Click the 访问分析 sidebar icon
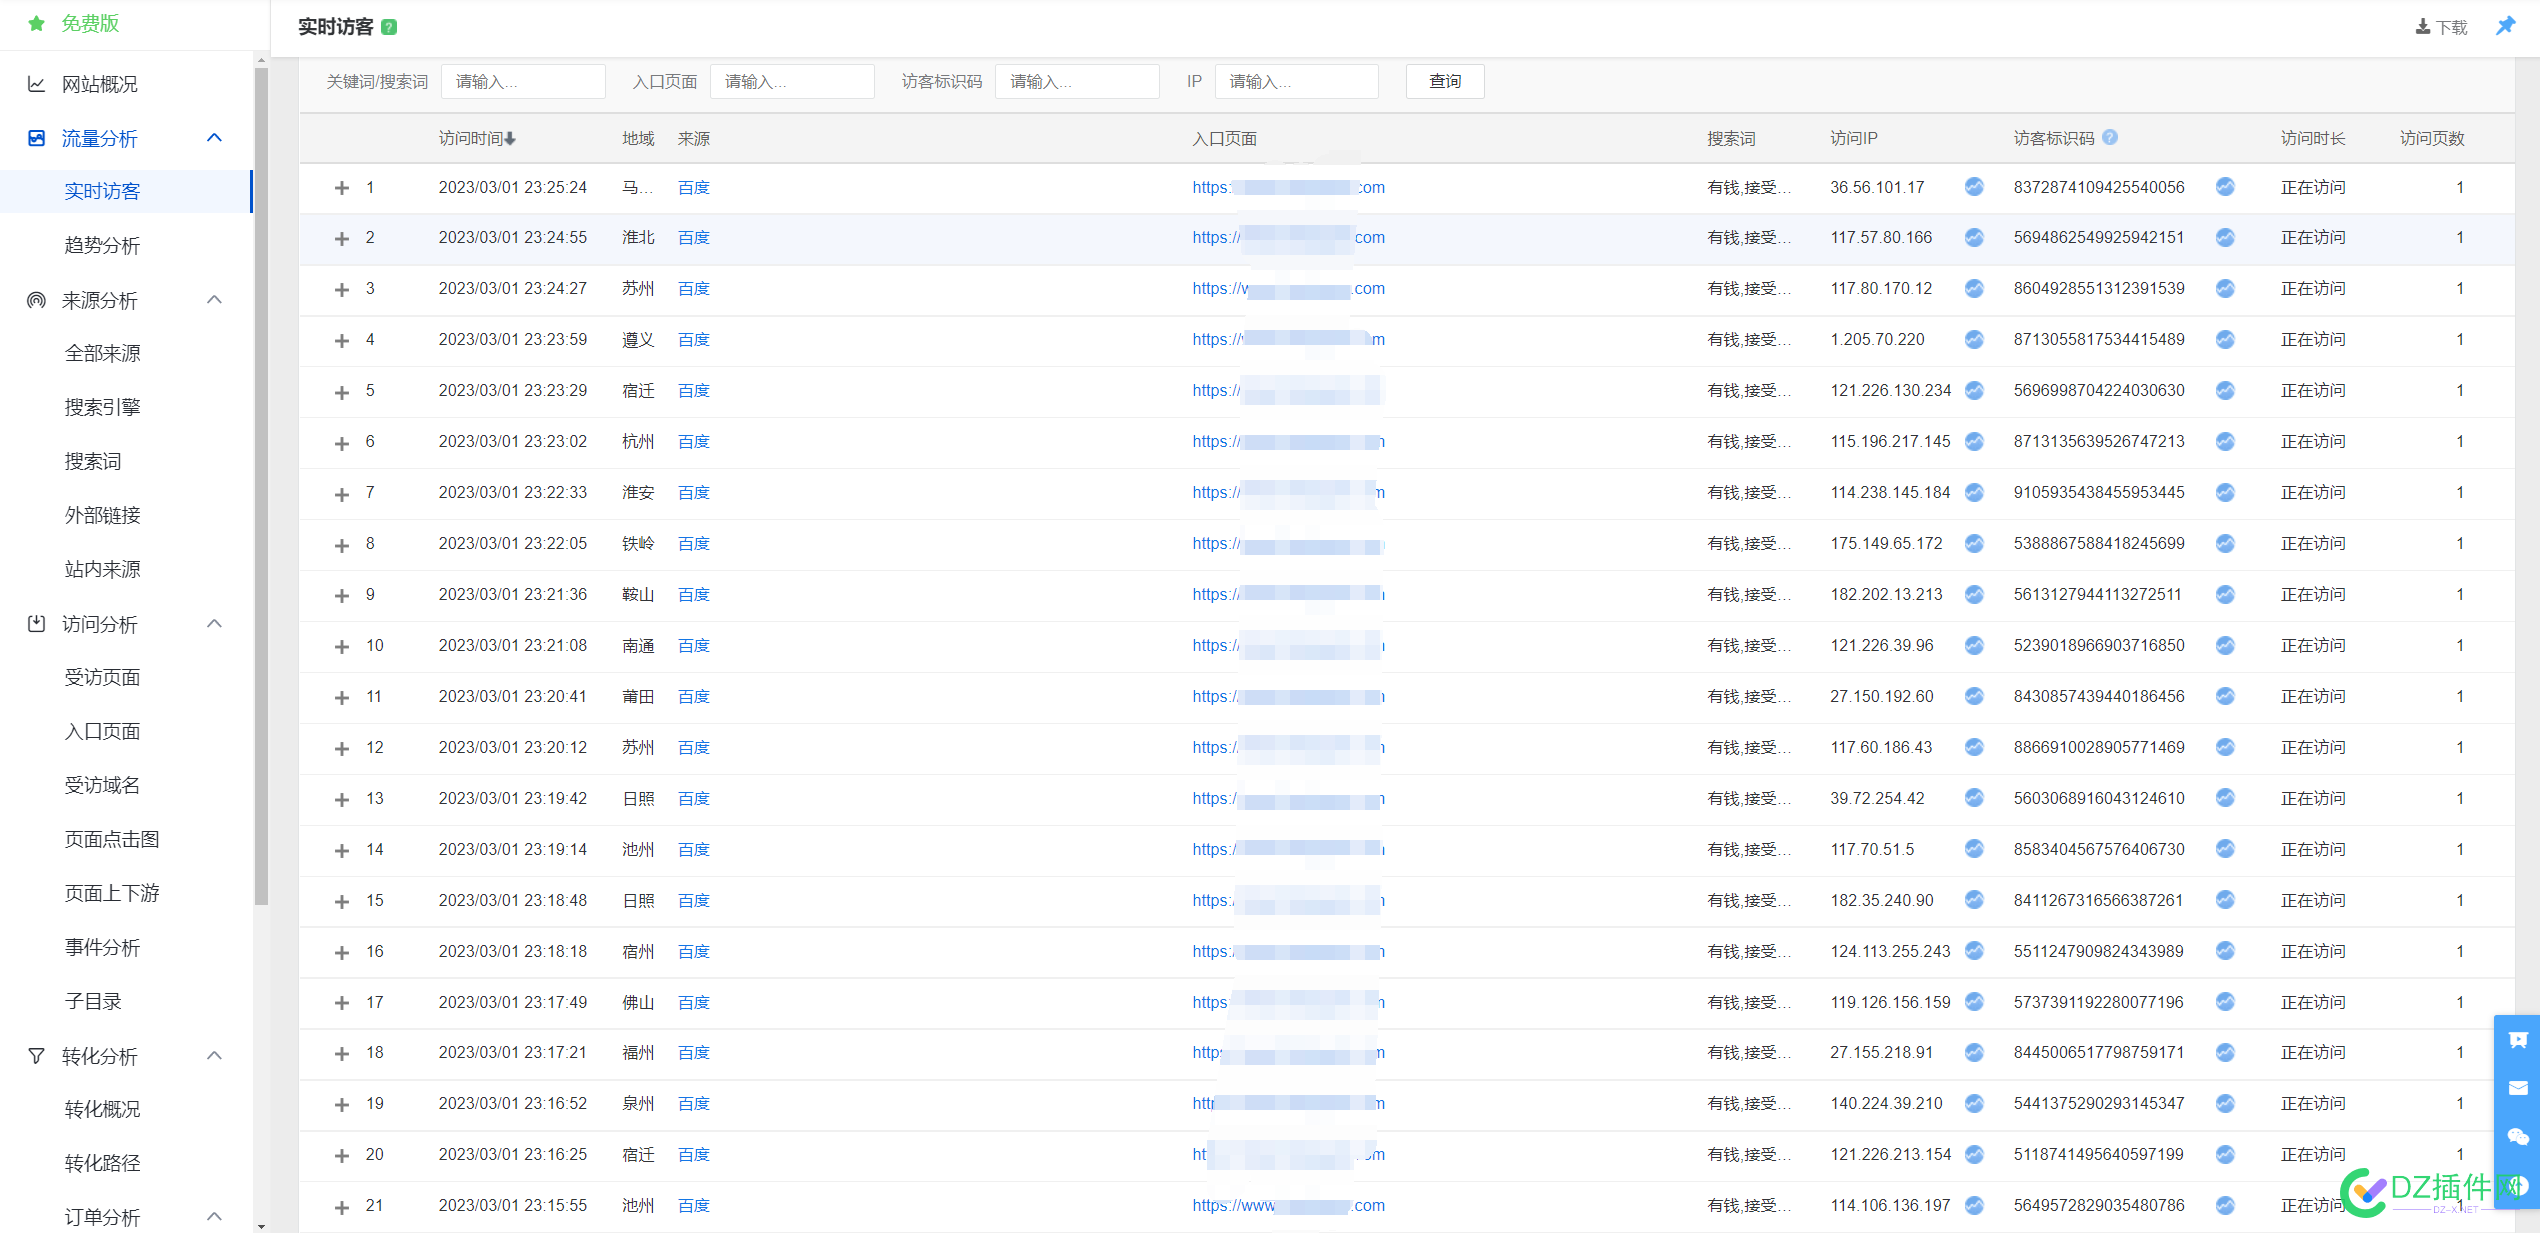2540x1233 pixels. pos(36,624)
